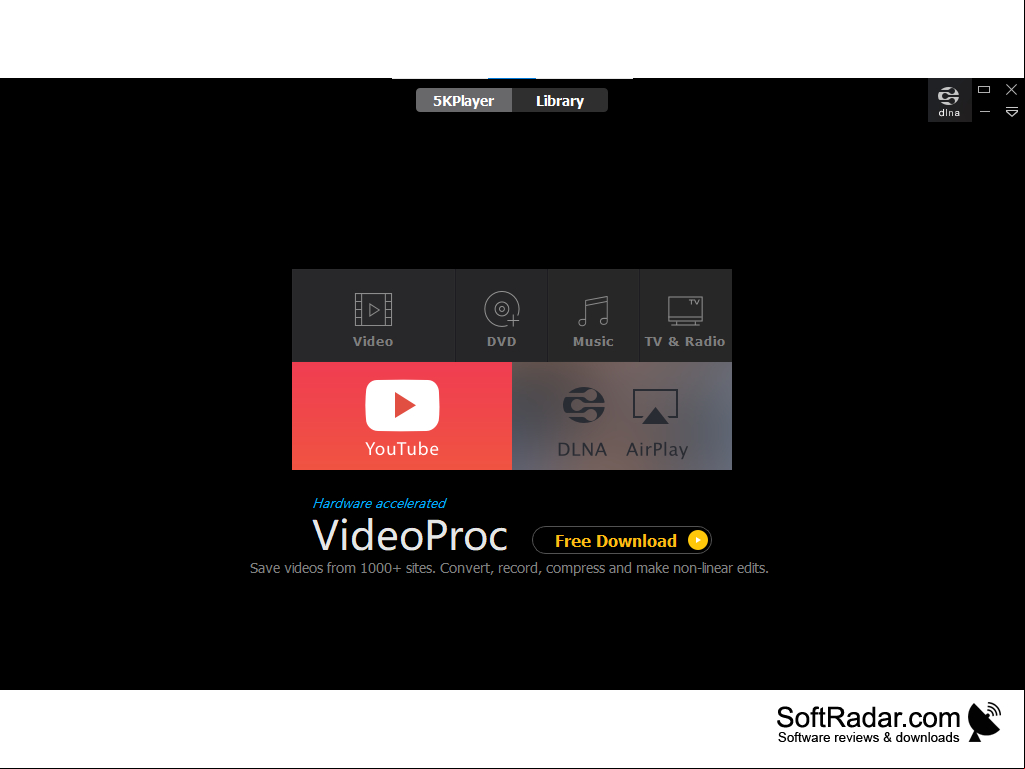
Task: Switch to the Library tab
Action: (x=560, y=101)
